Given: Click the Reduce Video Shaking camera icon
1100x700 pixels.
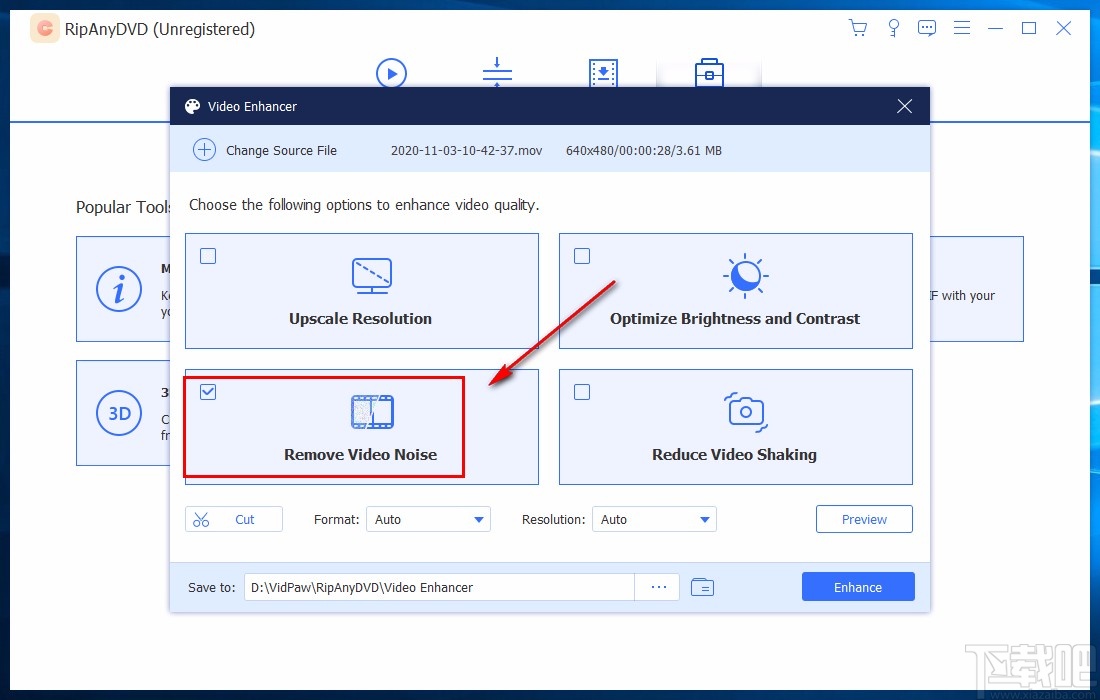Looking at the screenshot, I should (745, 412).
